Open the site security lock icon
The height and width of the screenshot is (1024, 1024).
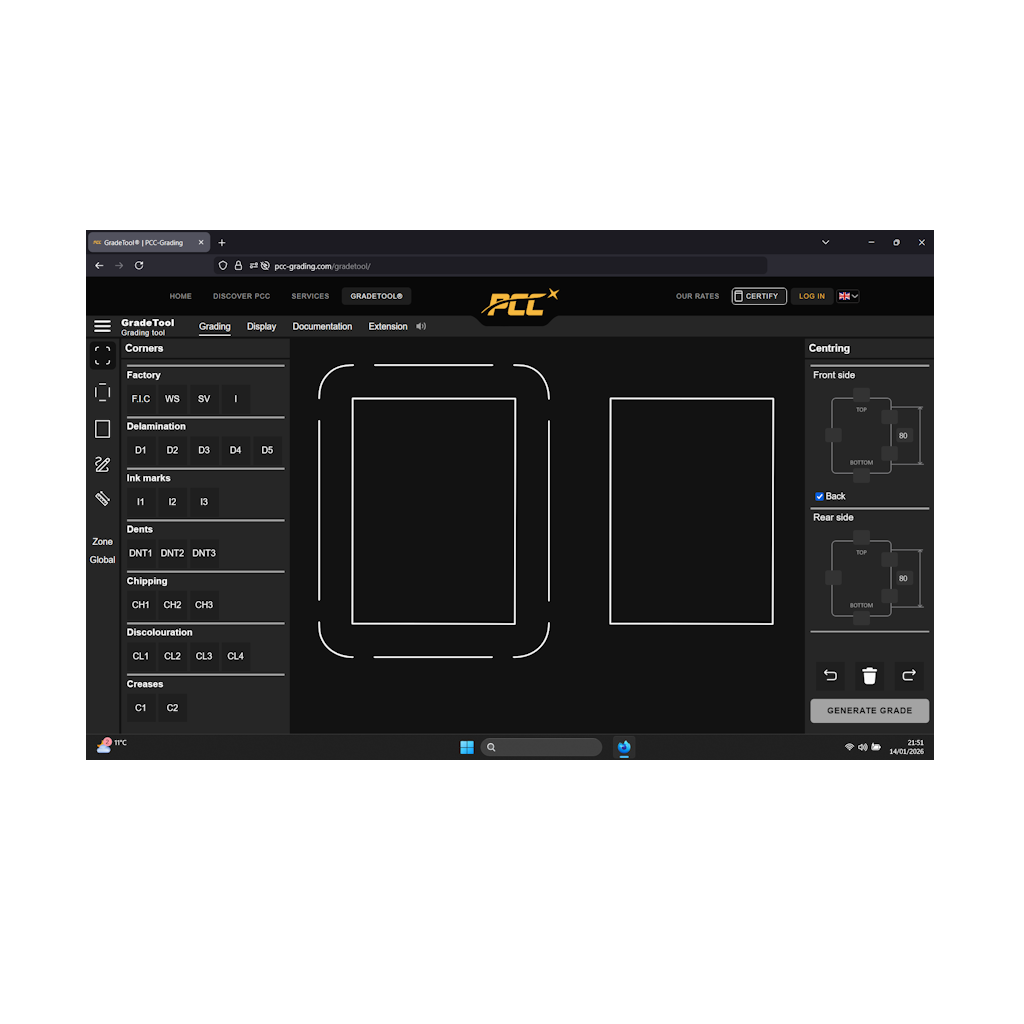coord(238,266)
